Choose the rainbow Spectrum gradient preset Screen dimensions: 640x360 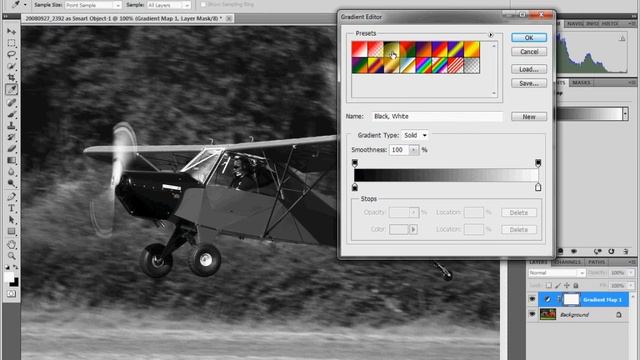(x=423, y=65)
